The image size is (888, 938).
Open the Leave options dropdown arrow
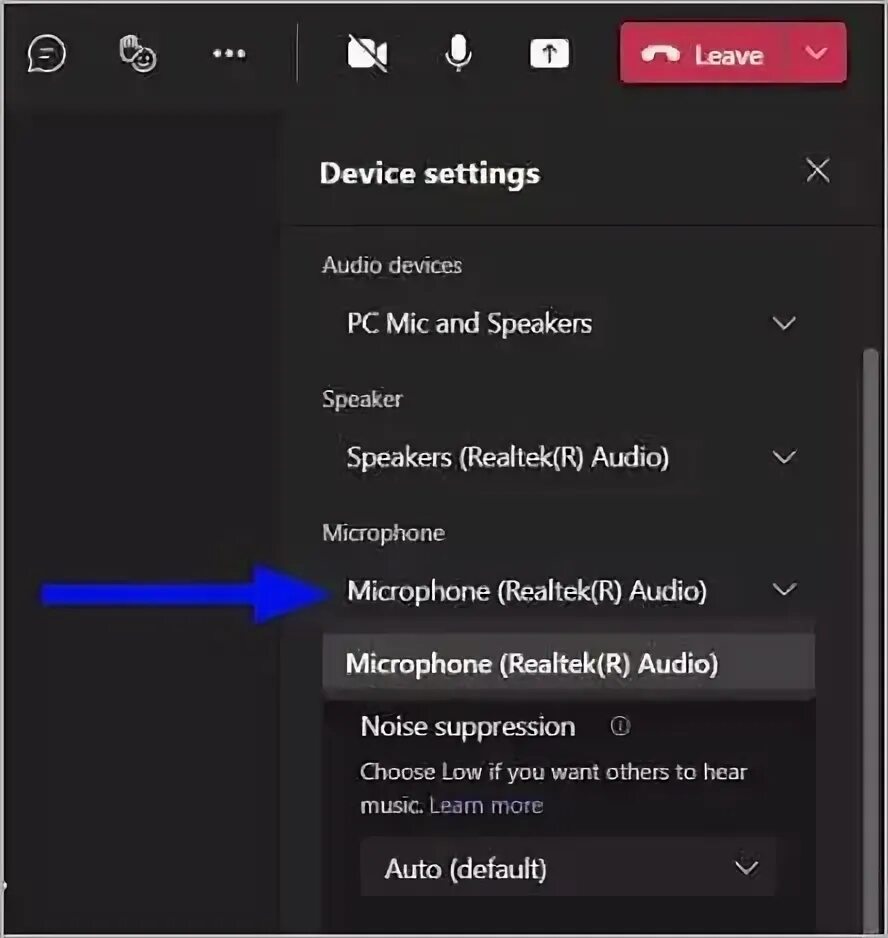(x=816, y=53)
